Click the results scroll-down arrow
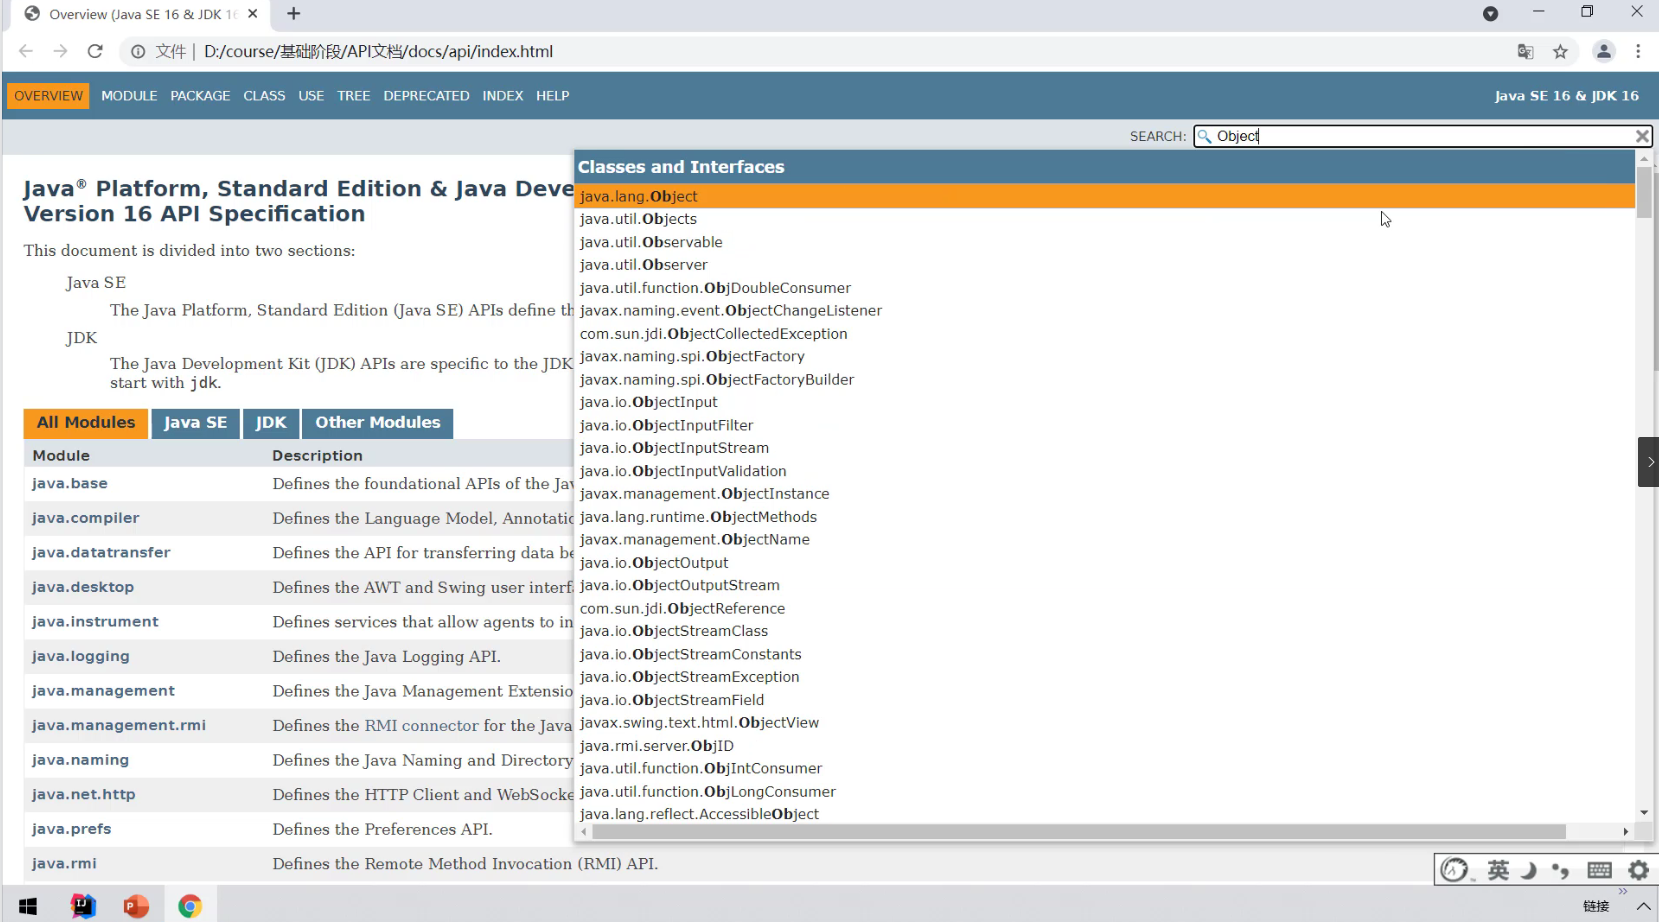1659x922 pixels. (x=1644, y=813)
